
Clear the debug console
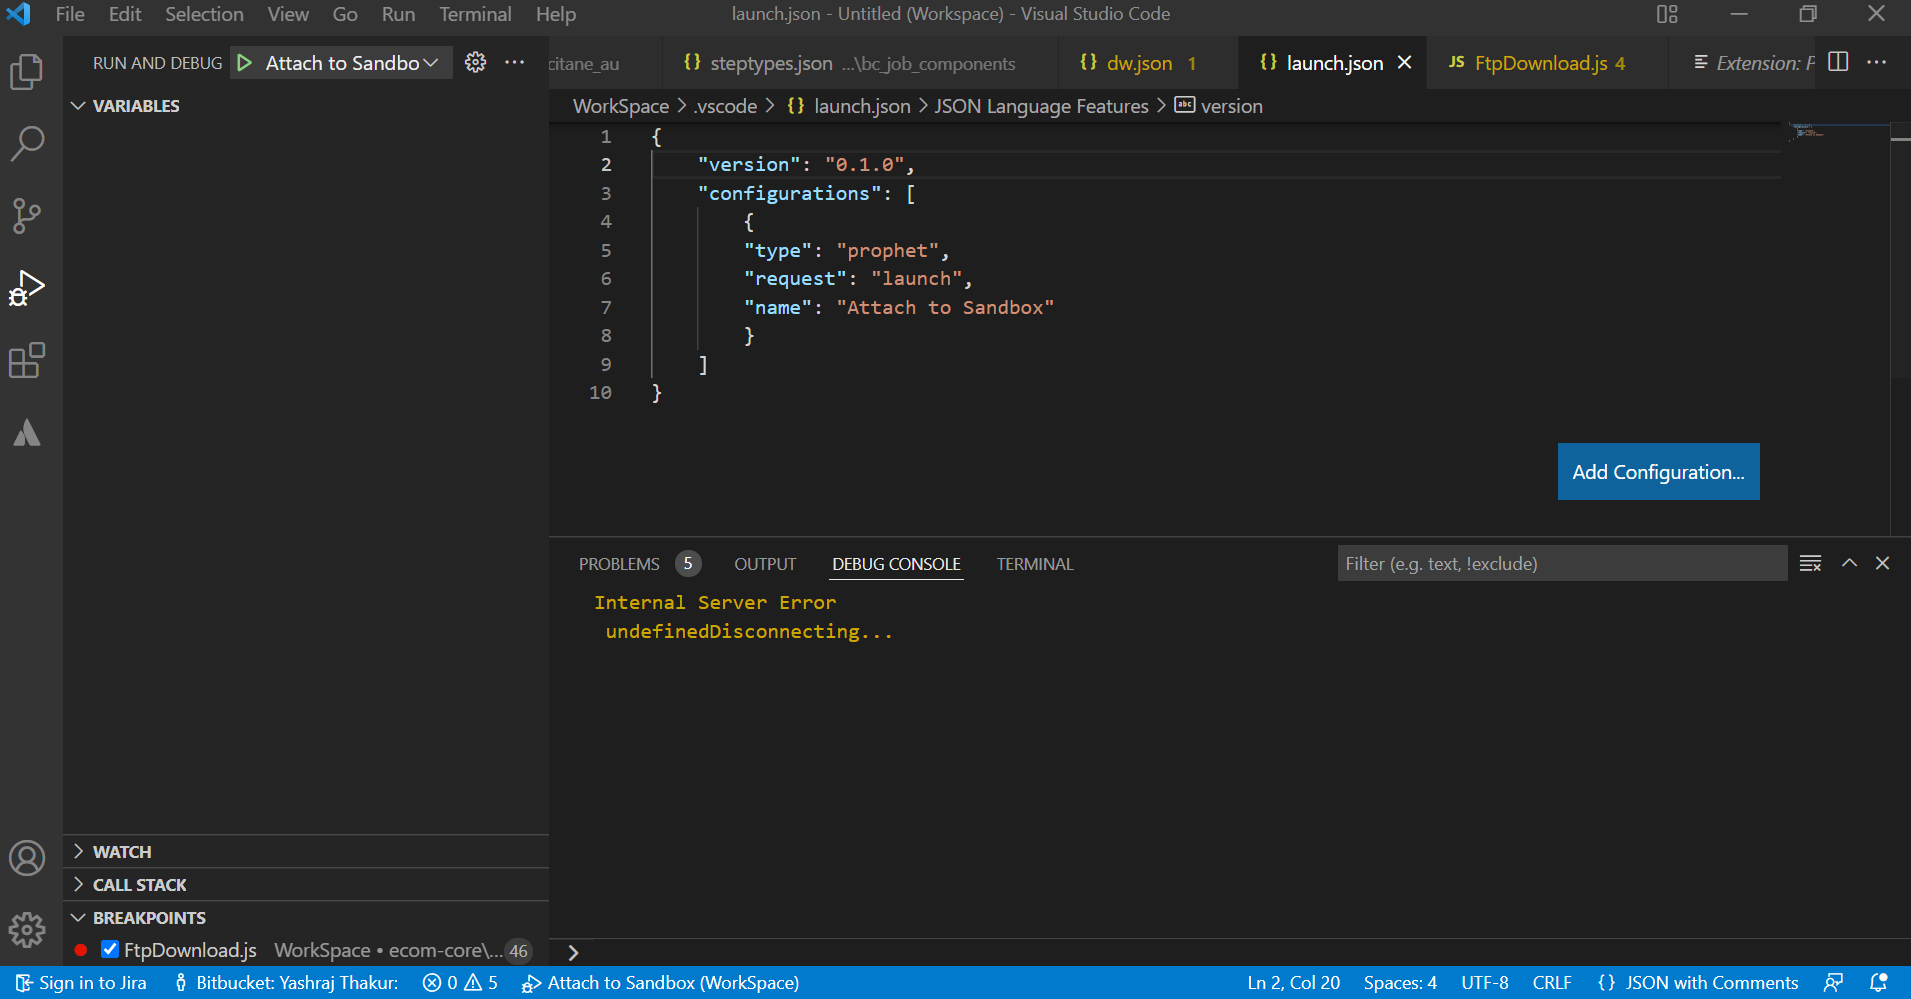[1810, 563]
